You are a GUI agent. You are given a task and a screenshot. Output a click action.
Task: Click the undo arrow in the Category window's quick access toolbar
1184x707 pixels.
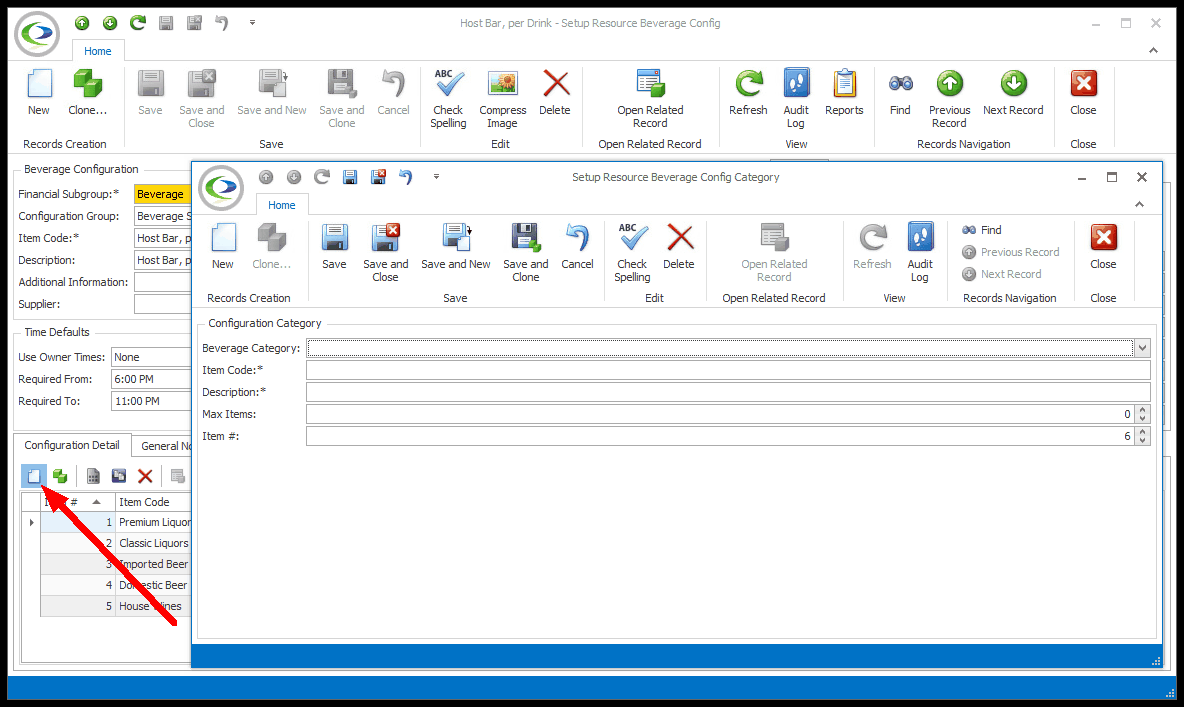tap(405, 177)
